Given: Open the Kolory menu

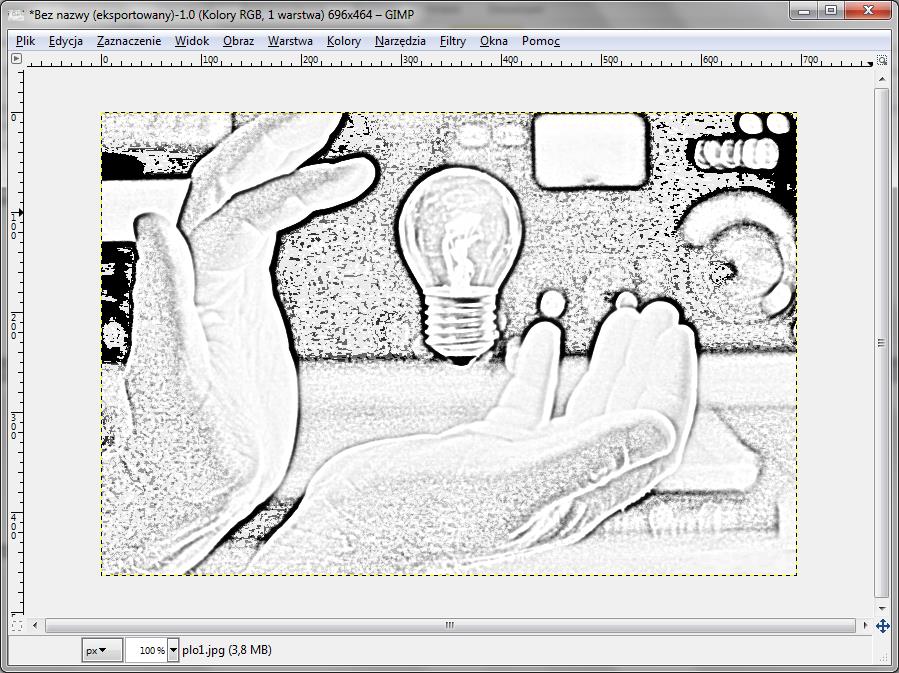Looking at the screenshot, I should pos(344,41).
